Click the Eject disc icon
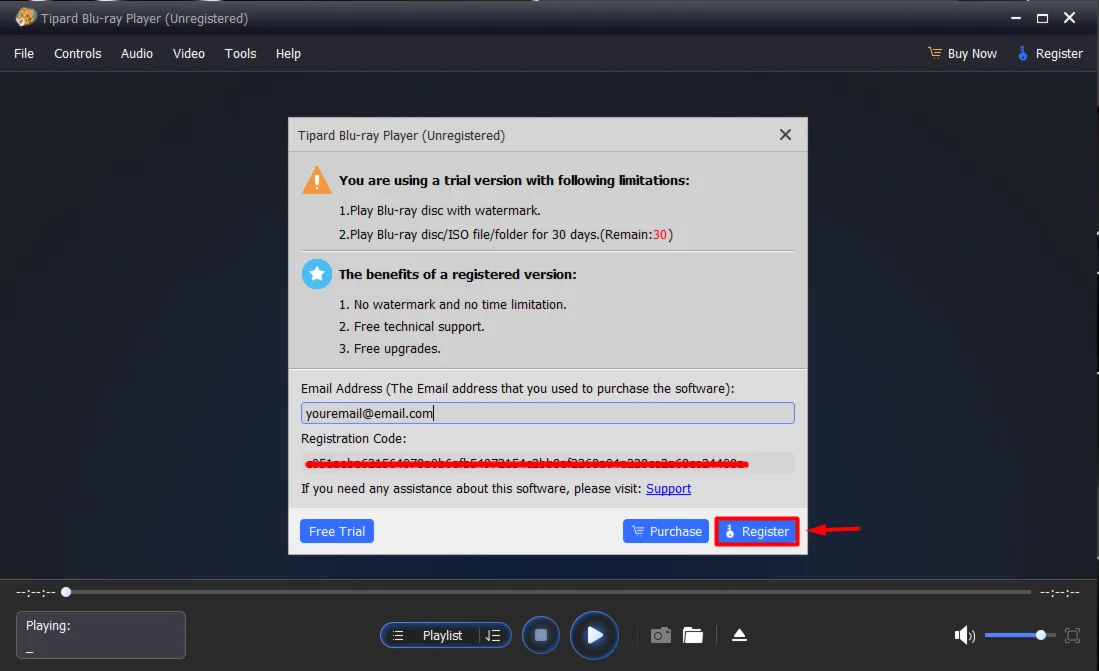 coord(739,635)
